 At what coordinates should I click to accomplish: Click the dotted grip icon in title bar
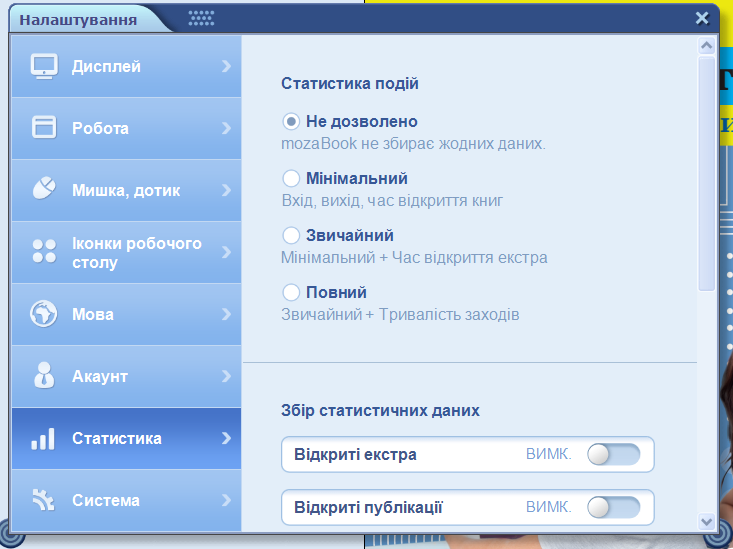pyautogui.click(x=201, y=18)
